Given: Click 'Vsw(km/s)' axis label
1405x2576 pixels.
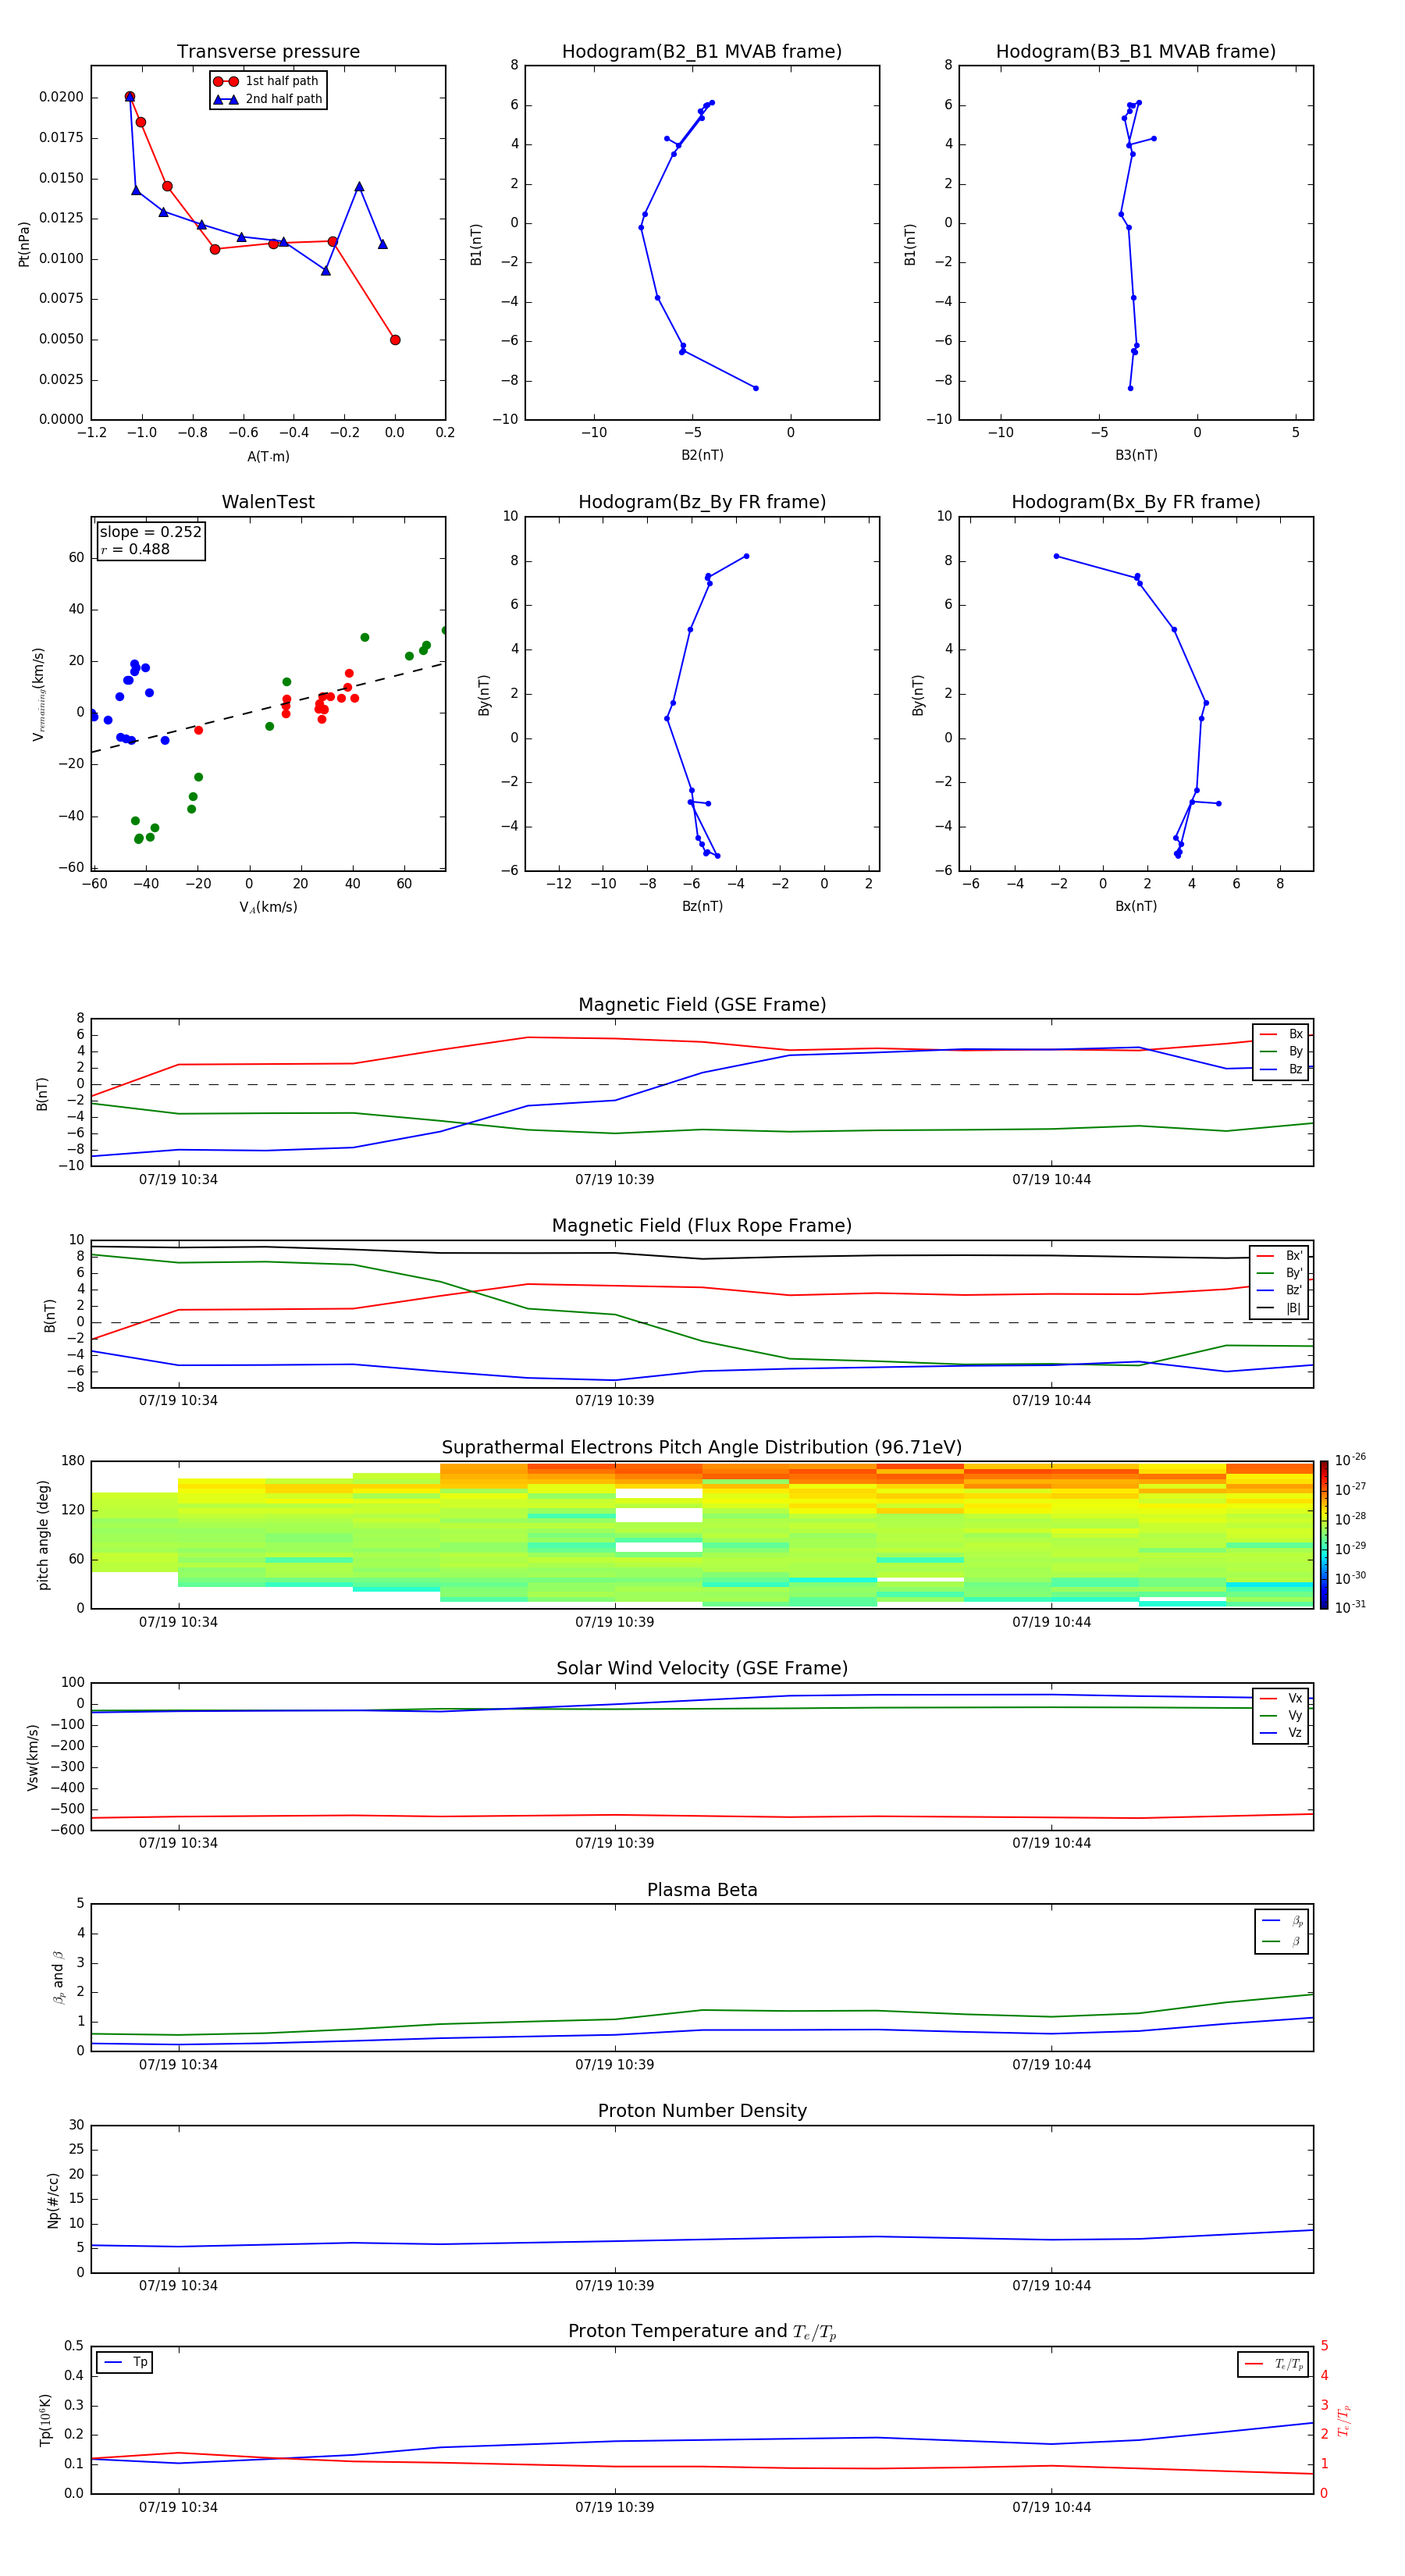Looking at the screenshot, I should [32, 1756].
